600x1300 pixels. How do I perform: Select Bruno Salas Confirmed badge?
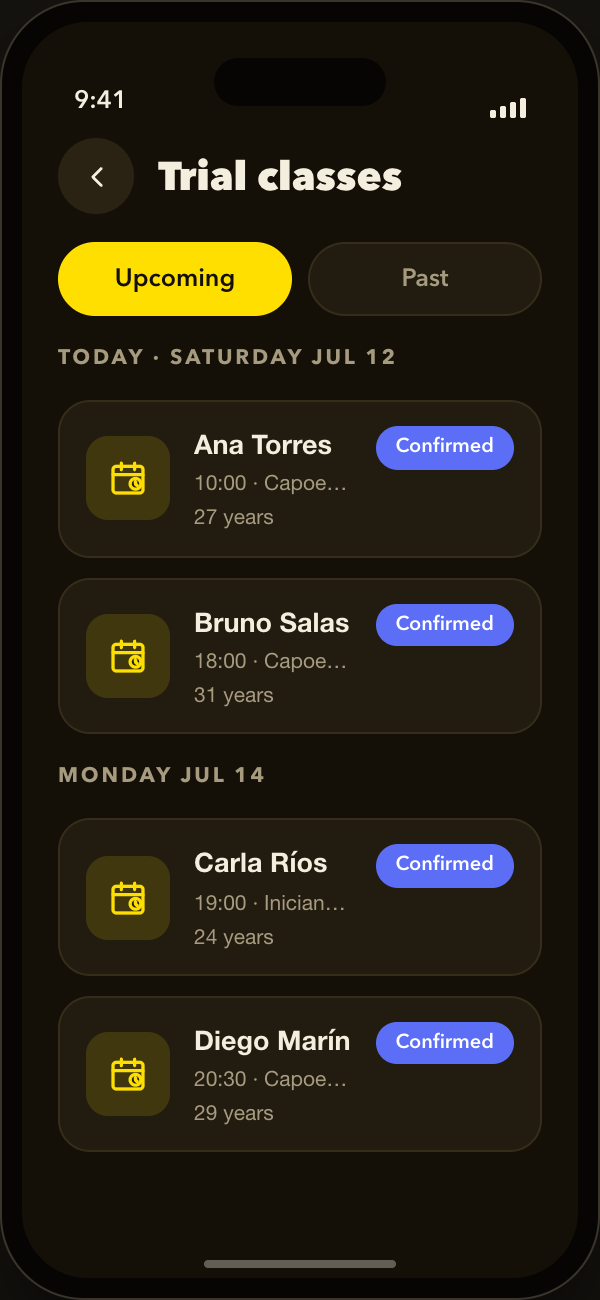click(445, 625)
